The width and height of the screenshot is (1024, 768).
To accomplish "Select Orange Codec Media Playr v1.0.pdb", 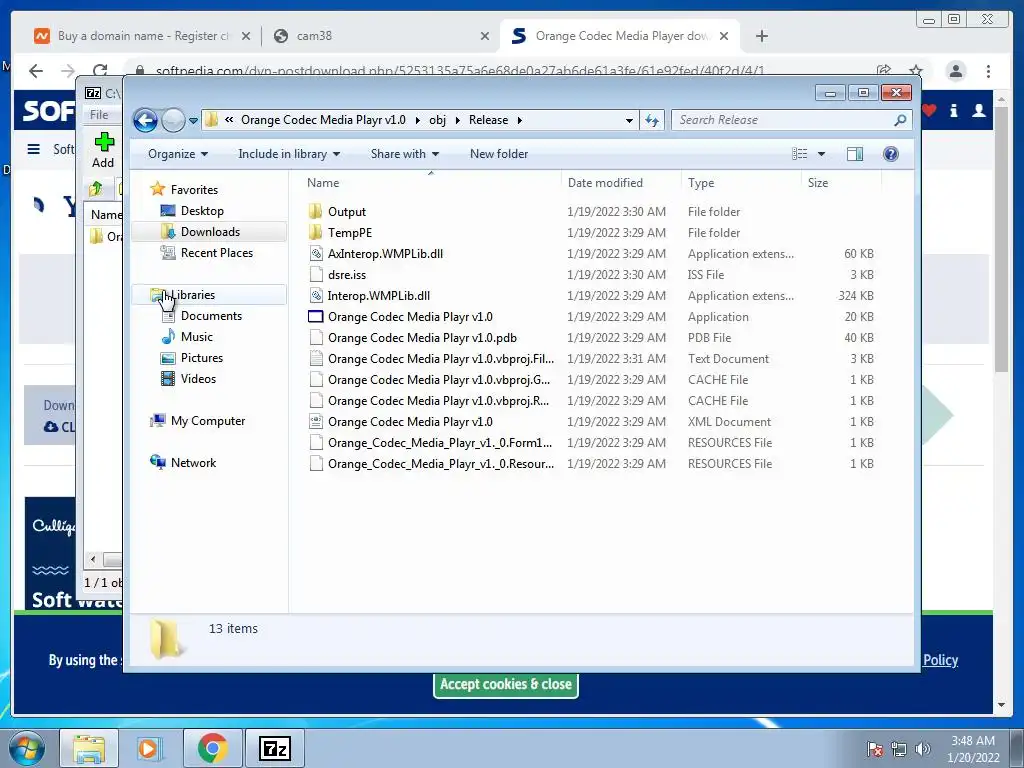I will tap(422, 338).
